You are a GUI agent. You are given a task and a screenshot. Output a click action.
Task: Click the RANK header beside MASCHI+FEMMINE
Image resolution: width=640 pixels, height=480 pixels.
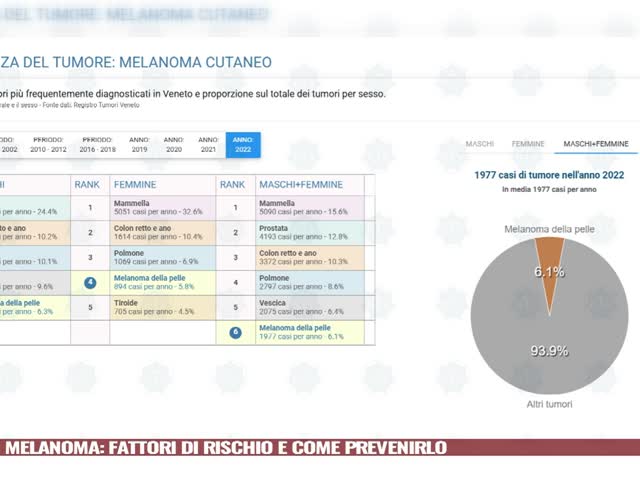pos(233,185)
